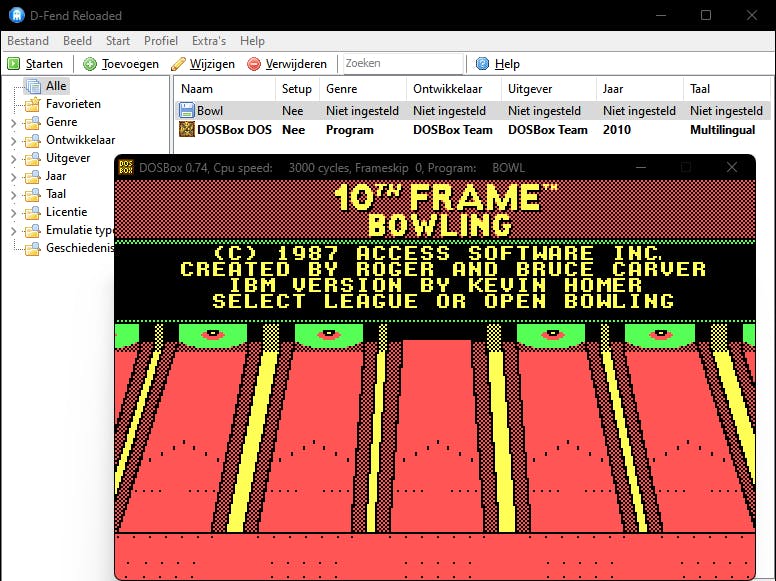776x581 pixels.
Task: Select the Alle tree item
Action: point(56,86)
